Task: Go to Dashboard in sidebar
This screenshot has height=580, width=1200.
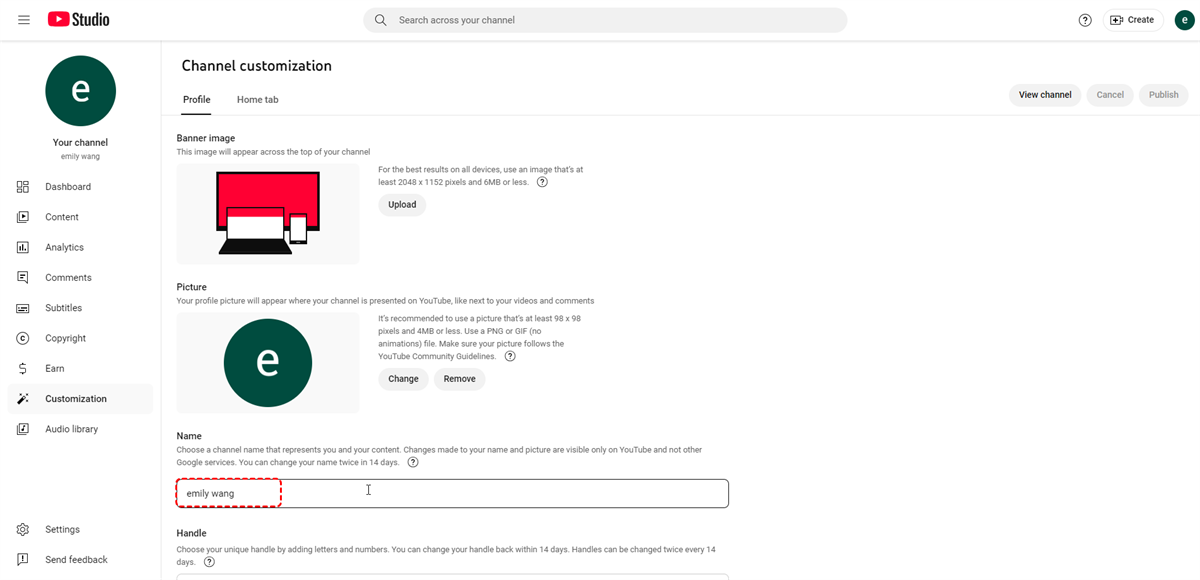Action: click(x=67, y=187)
